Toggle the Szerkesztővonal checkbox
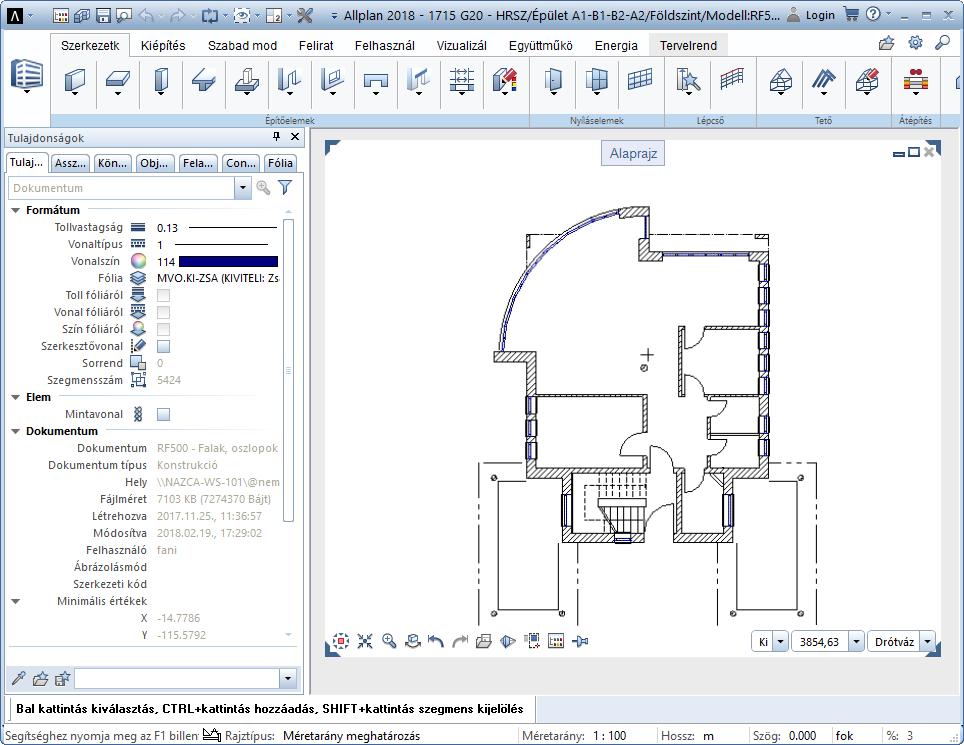 tap(163, 346)
